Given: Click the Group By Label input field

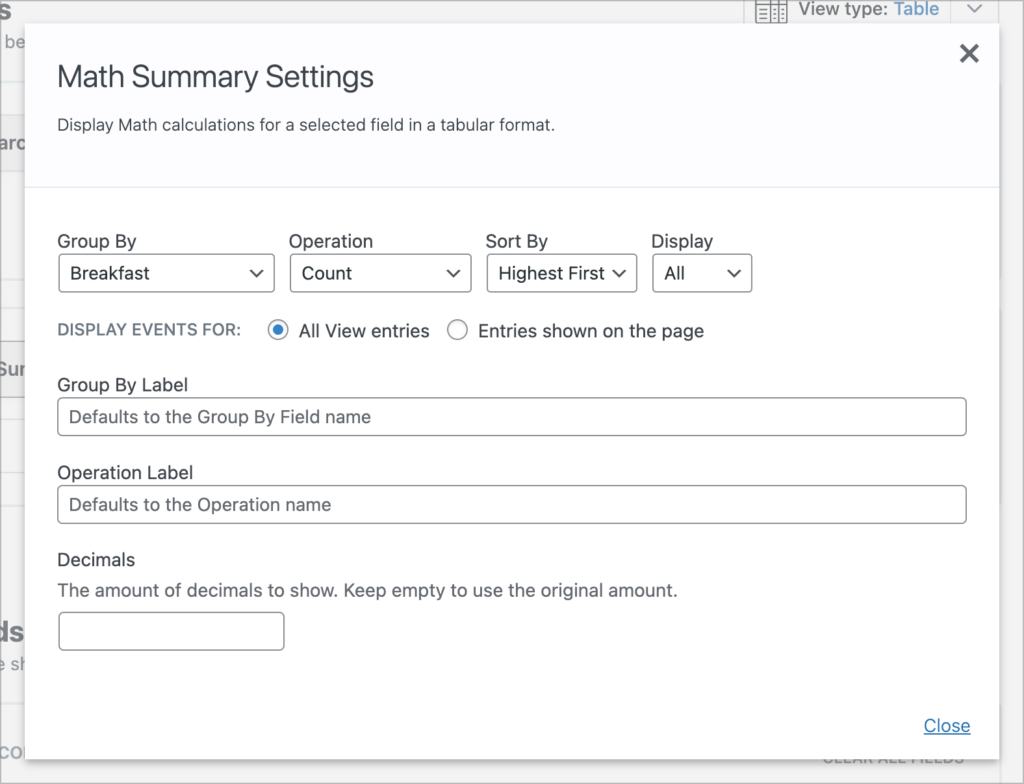Looking at the screenshot, I should pos(512,417).
